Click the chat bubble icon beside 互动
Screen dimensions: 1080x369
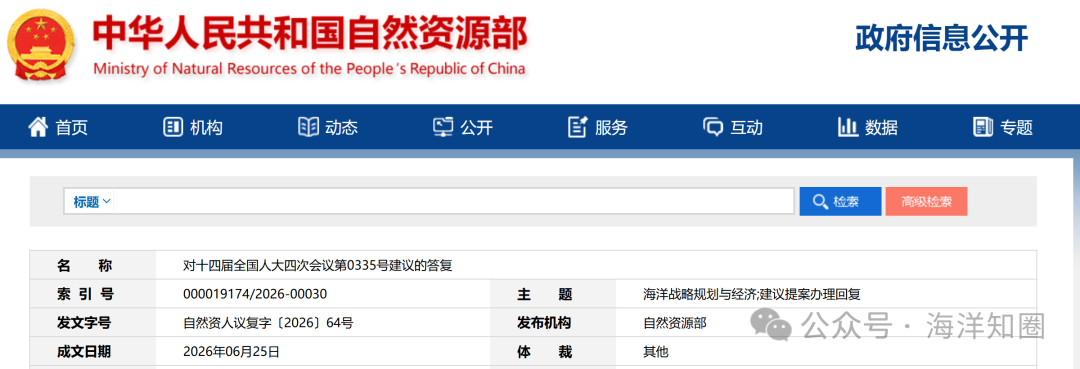pyautogui.click(x=713, y=127)
